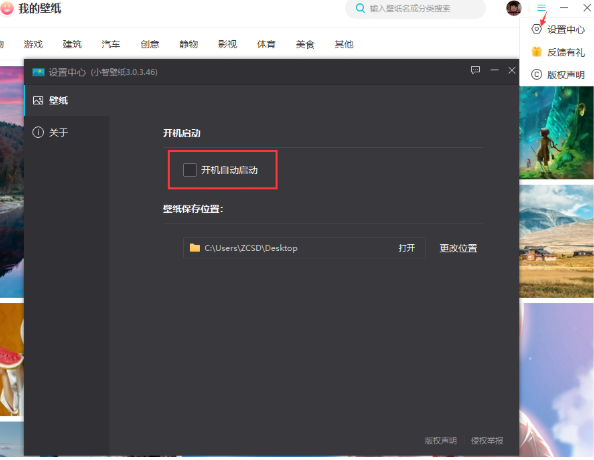The height and width of the screenshot is (460, 594).
Task: Open the hamburger menu icon
Action: [541, 8]
